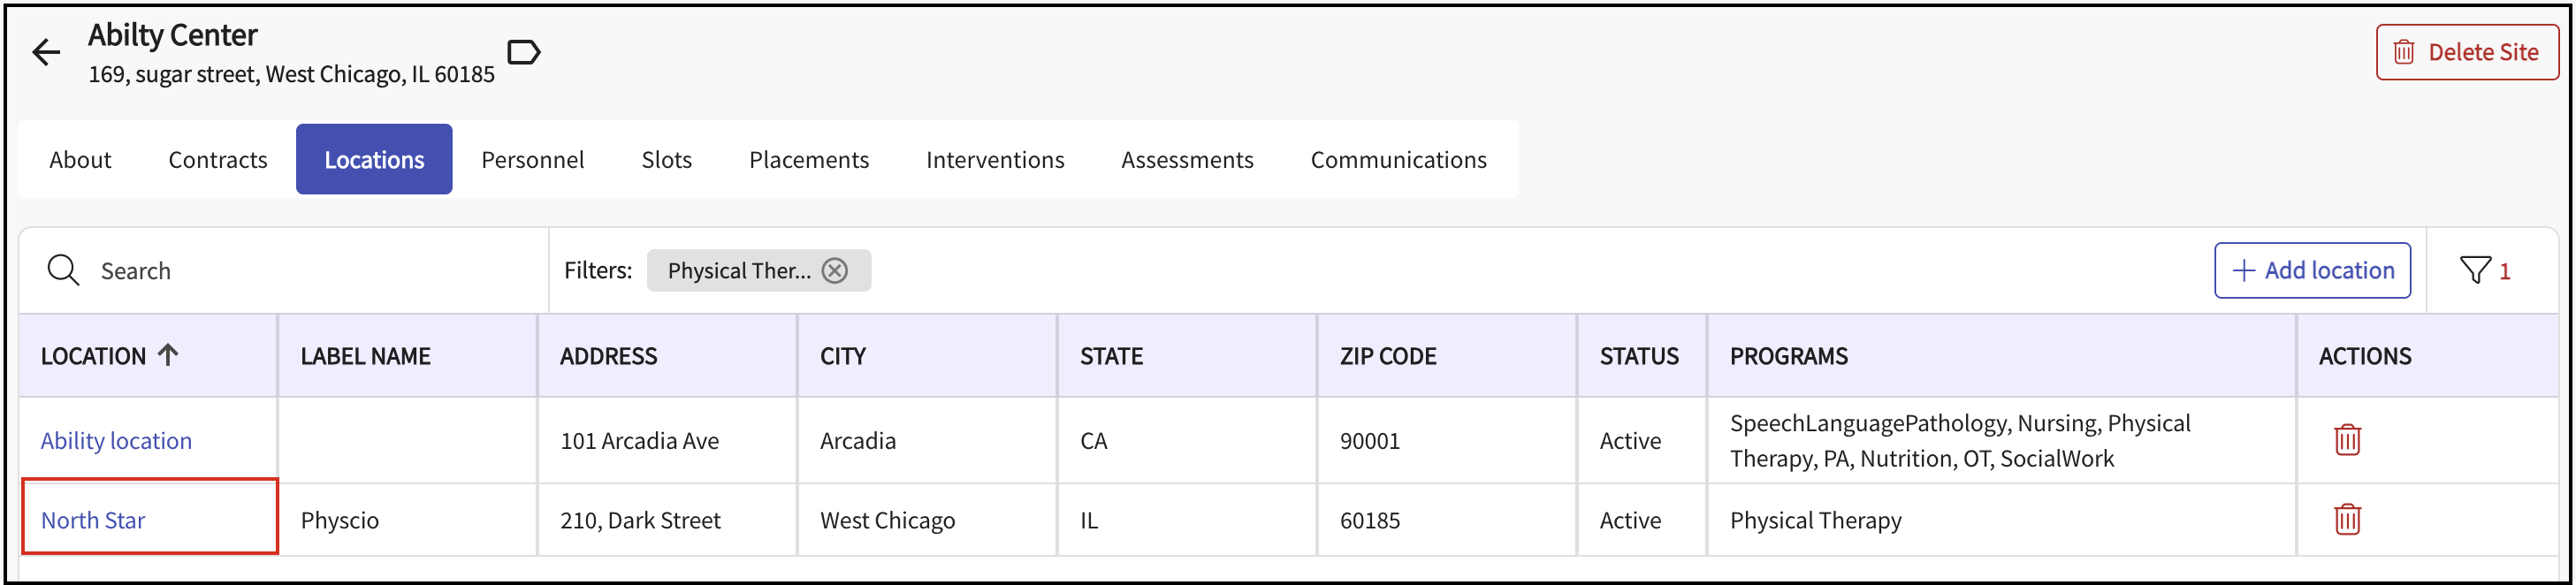The height and width of the screenshot is (585, 2576).
Task: Click the Delete Site button
Action: coord(2466,52)
